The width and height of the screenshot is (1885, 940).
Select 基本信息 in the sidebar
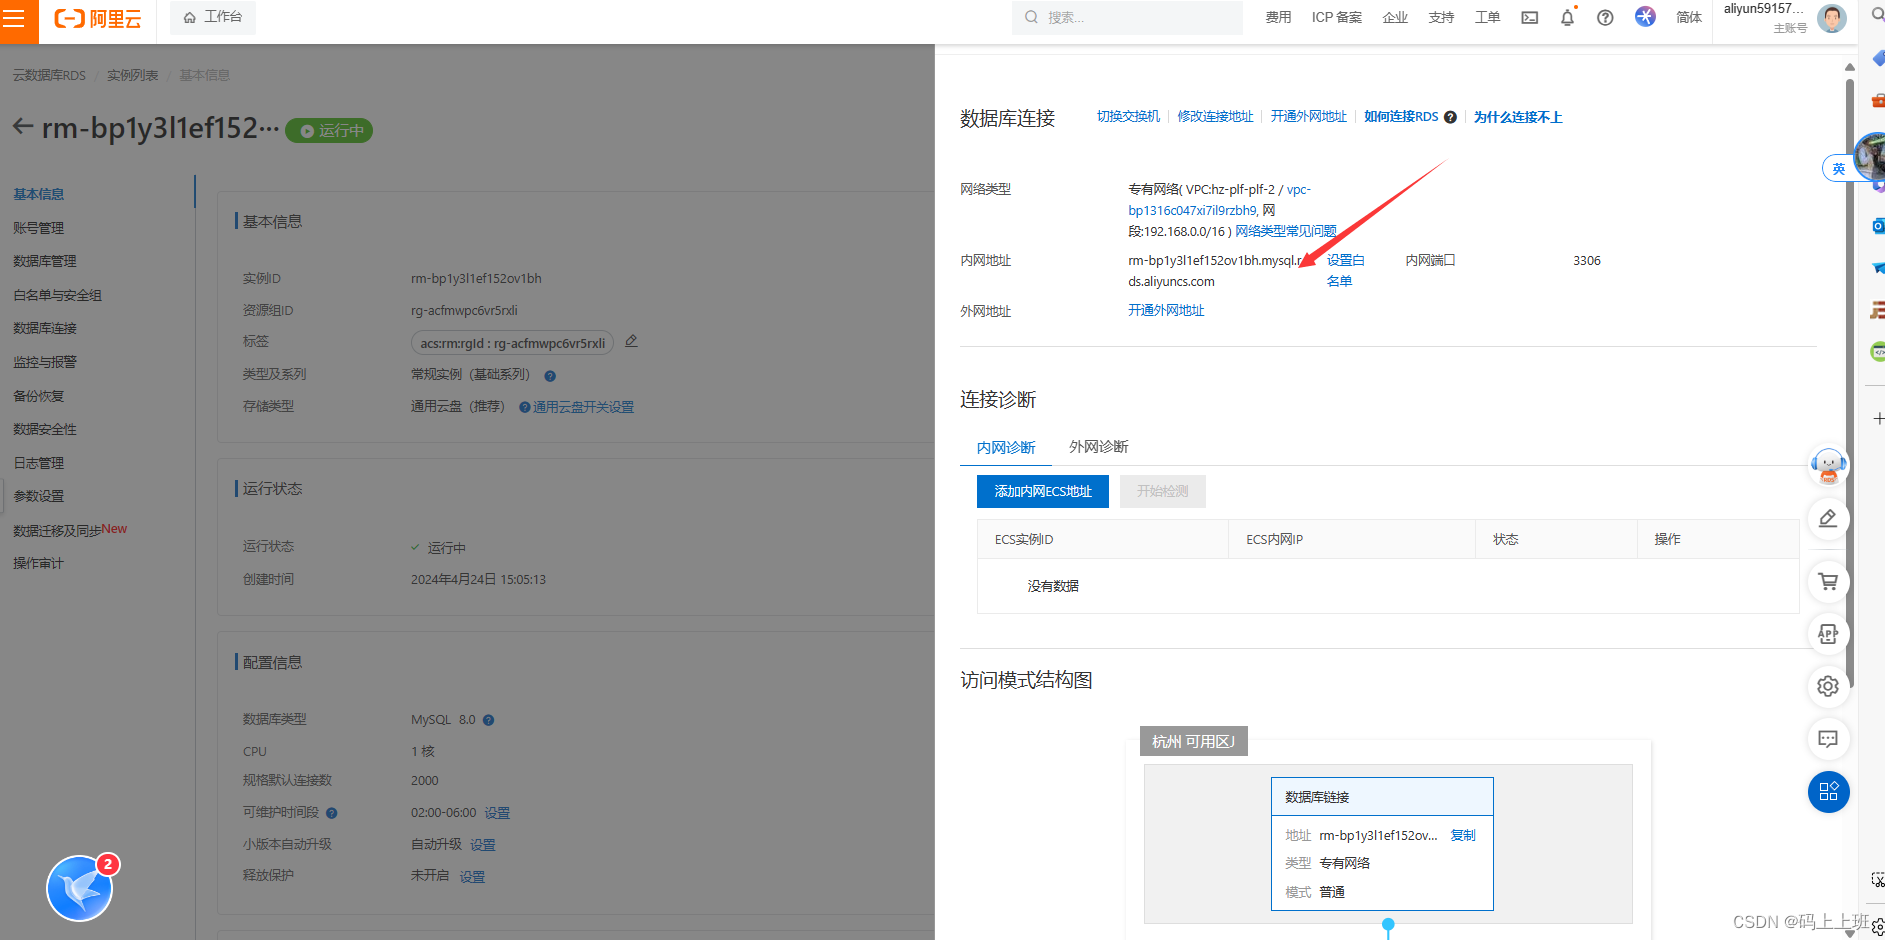click(x=39, y=194)
